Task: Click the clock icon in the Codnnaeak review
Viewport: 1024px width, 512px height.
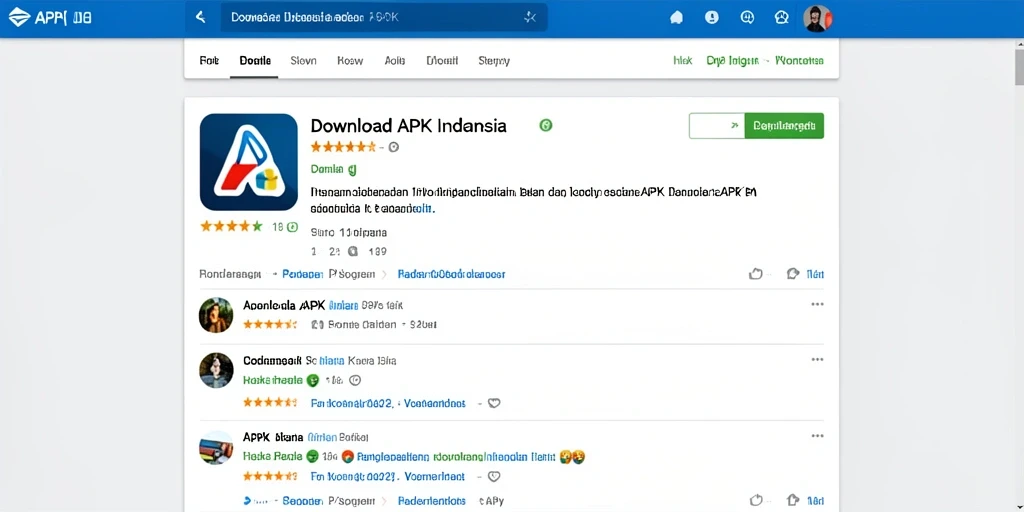Action: pos(355,380)
